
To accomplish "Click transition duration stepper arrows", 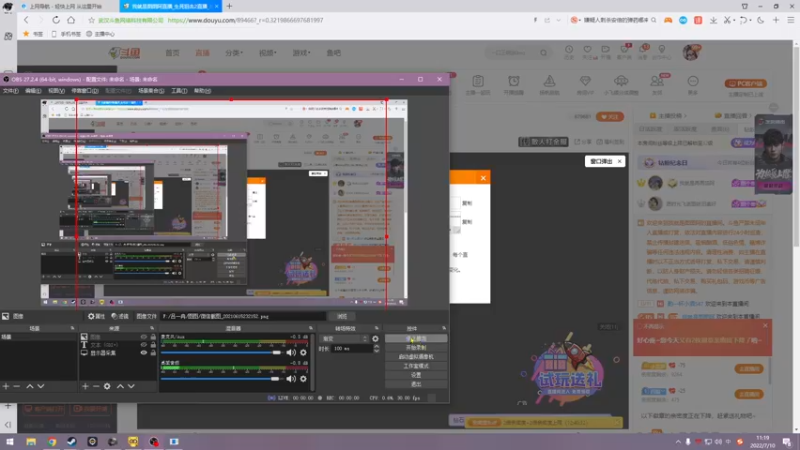I will [377, 348].
